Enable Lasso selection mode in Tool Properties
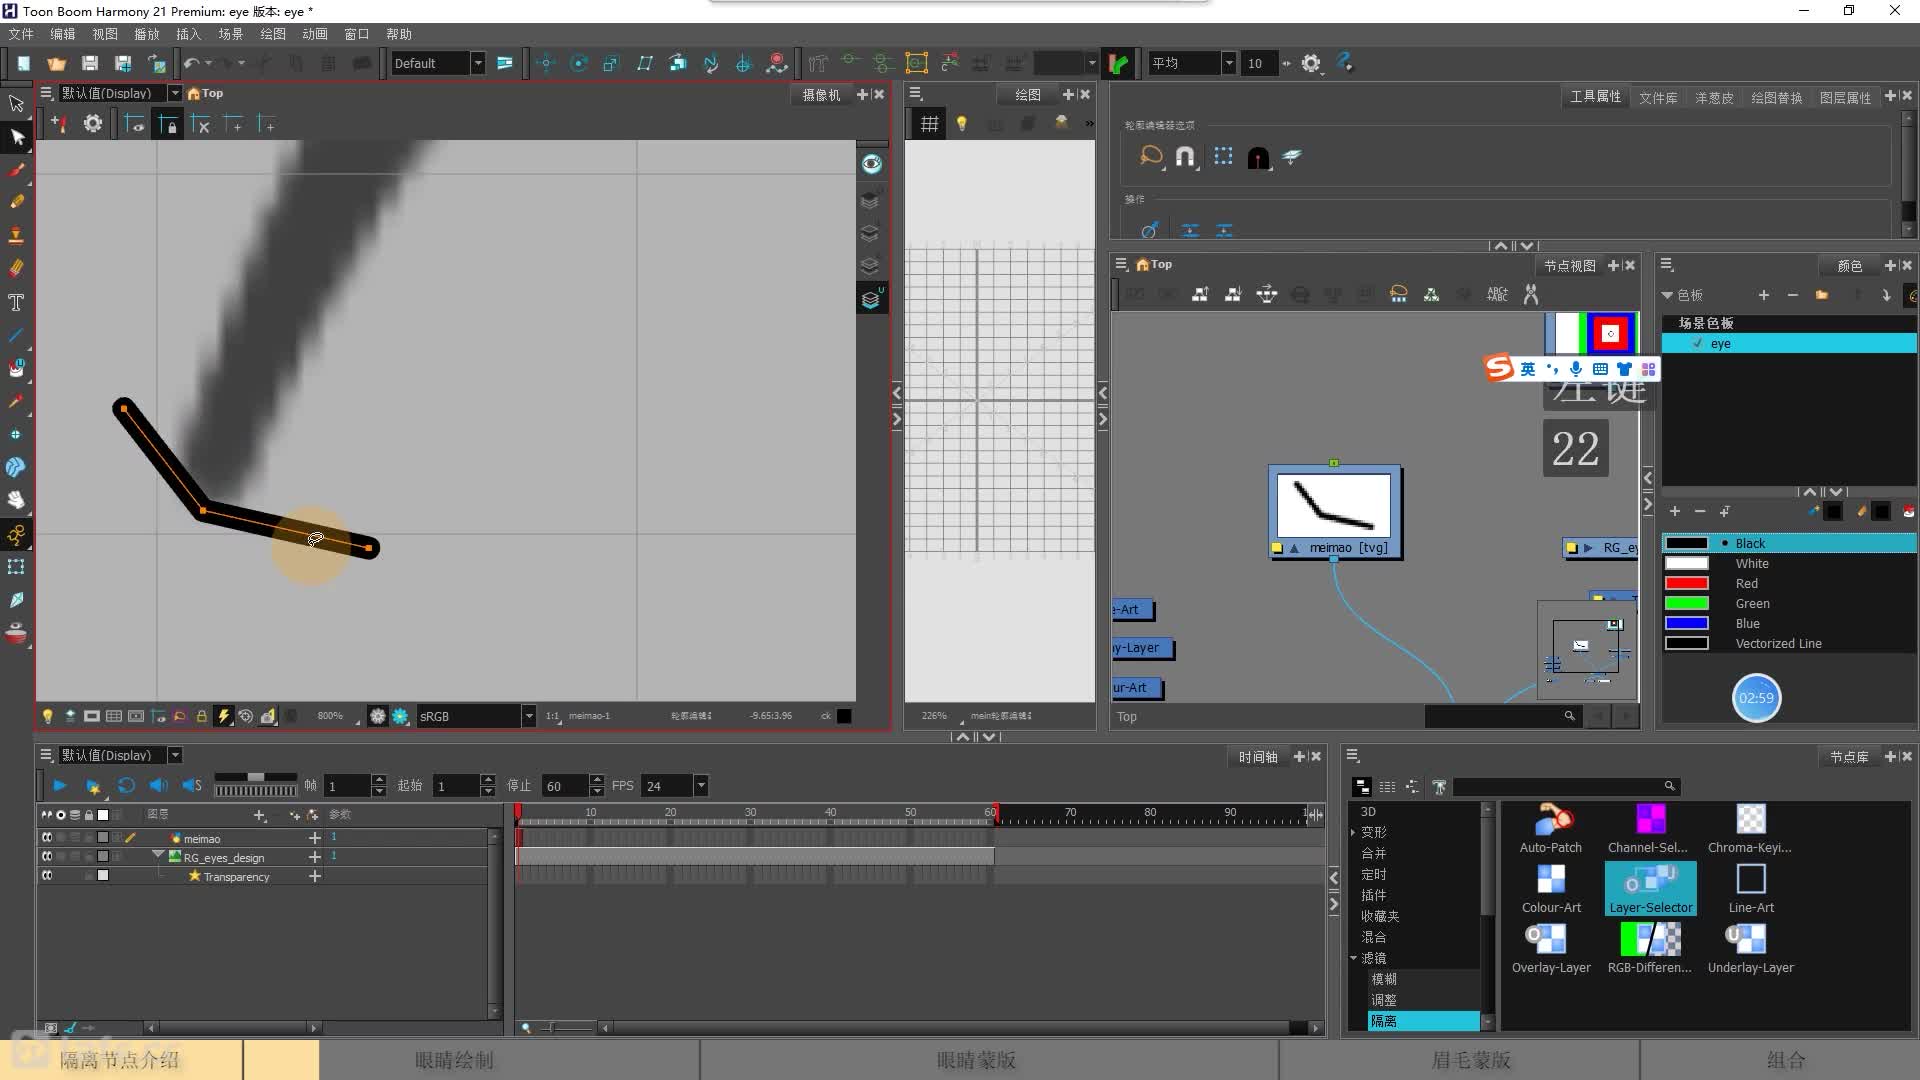Viewport: 1920px width, 1080px height. pos(1151,156)
